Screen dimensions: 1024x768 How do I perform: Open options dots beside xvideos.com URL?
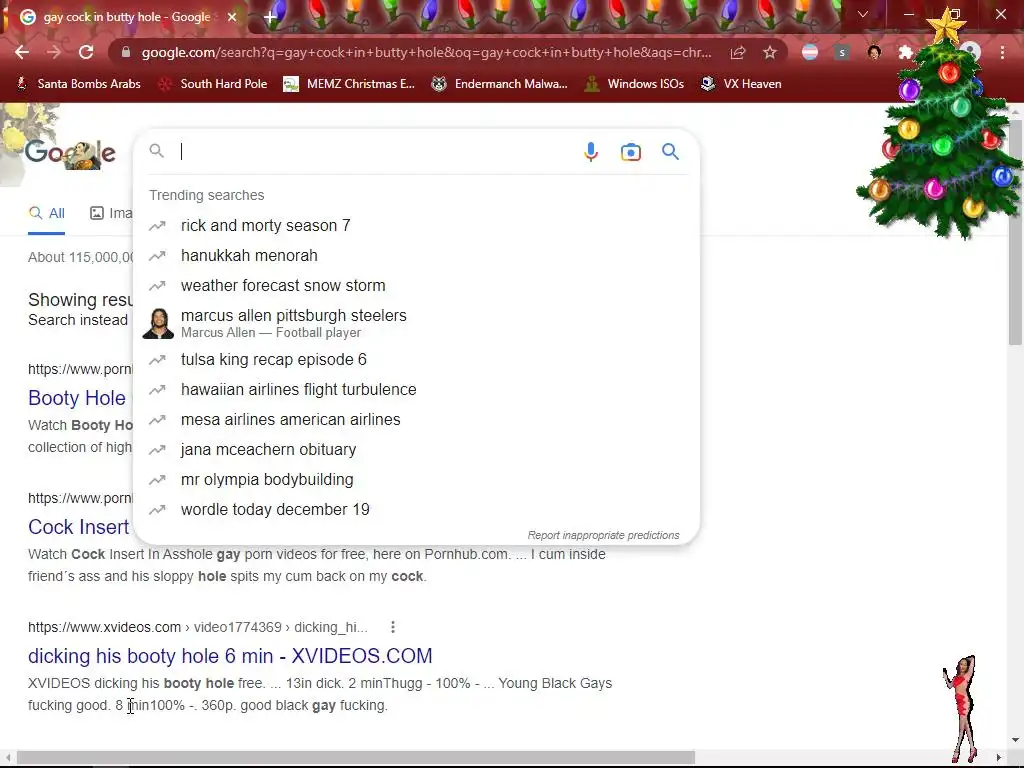click(x=392, y=627)
